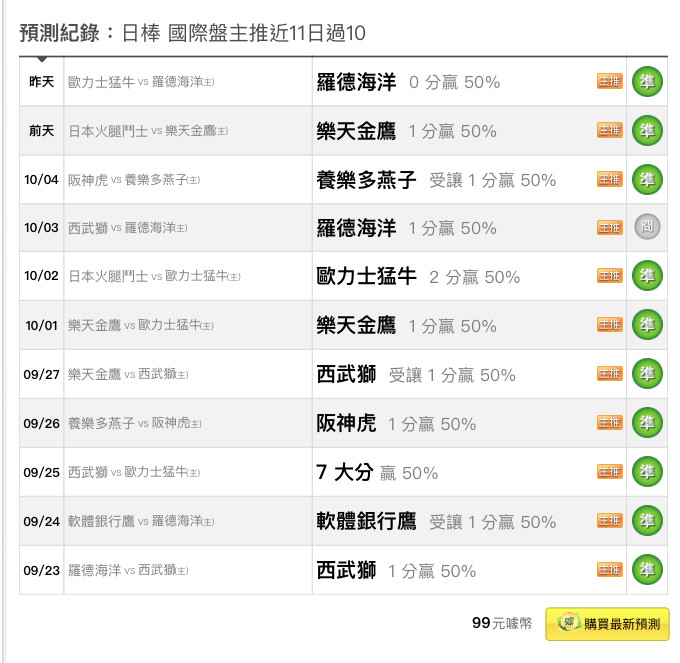Select matchup 歐力士猛牛 vs 羅德海洋 from 昨天
This screenshot has height=663, width=680.
click(x=141, y=82)
